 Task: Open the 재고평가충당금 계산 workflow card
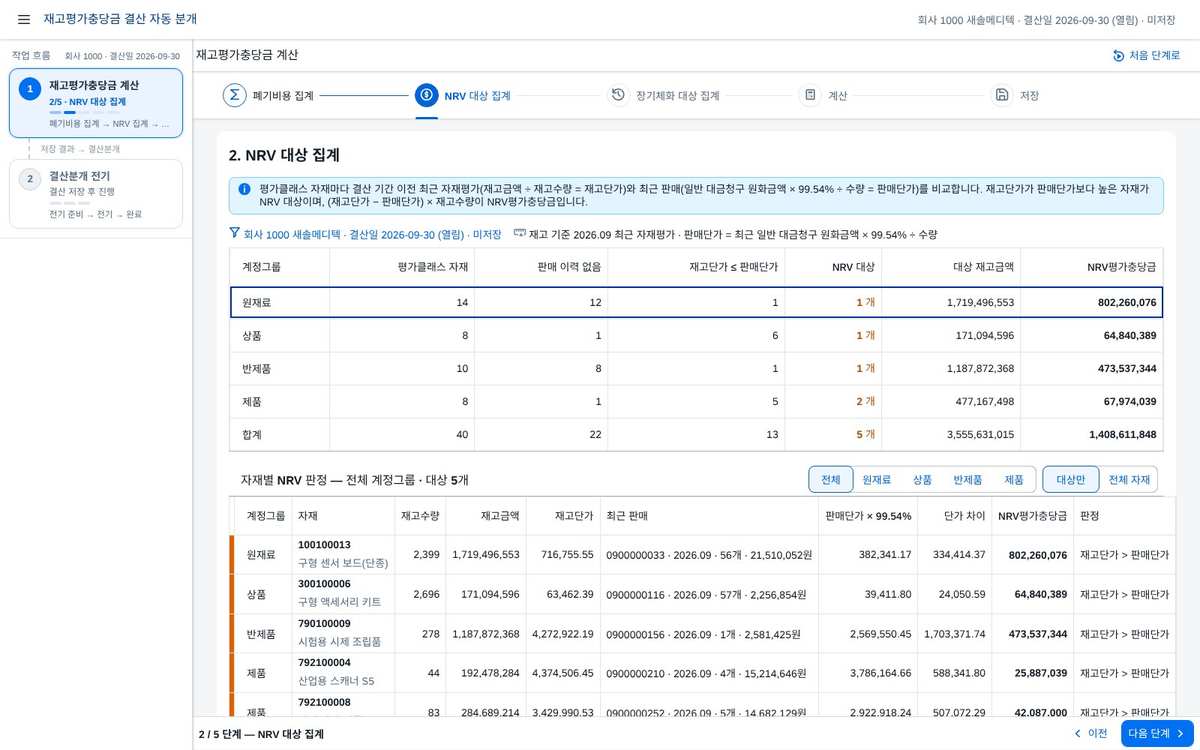96,103
